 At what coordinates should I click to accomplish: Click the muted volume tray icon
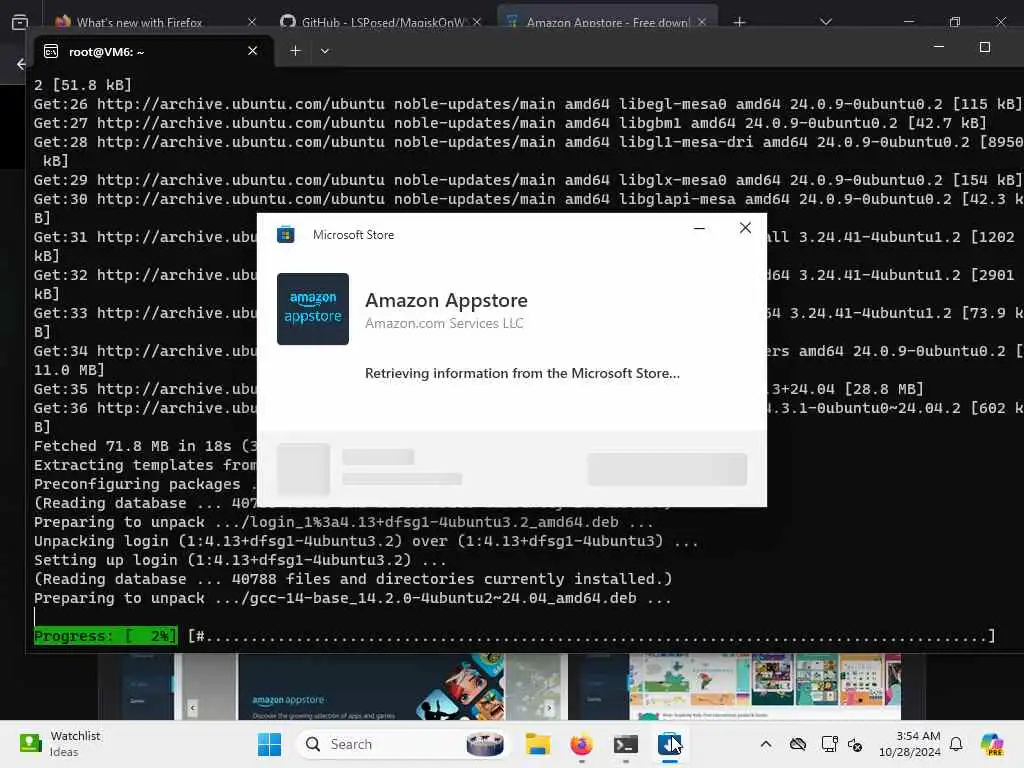coord(855,744)
